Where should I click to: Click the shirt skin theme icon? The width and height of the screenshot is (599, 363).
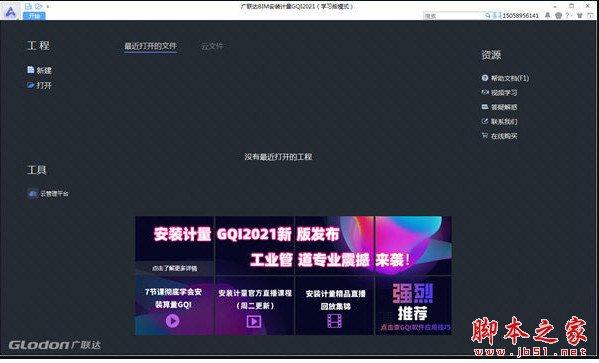pos(580,15)
